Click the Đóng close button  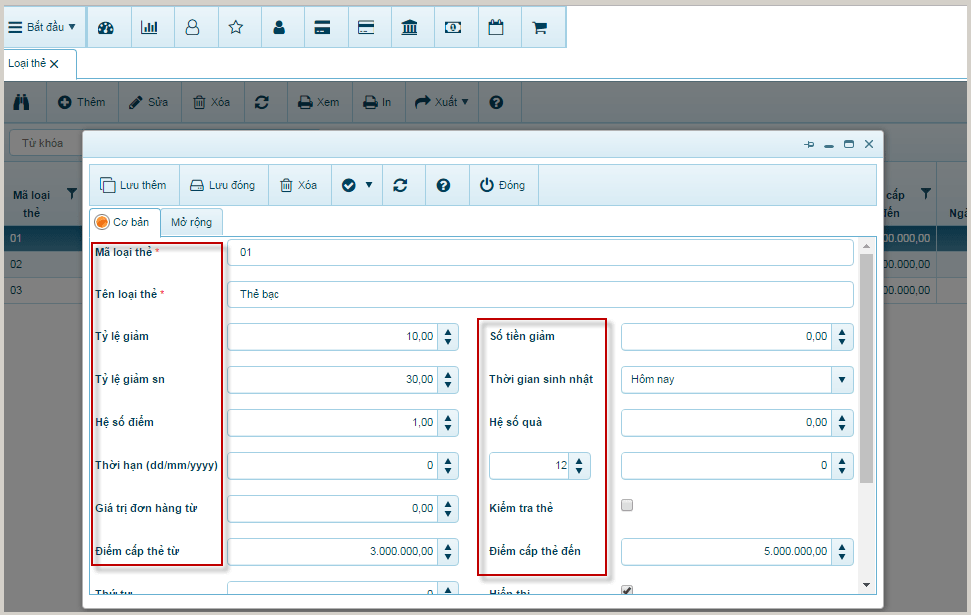coord(503,185)
